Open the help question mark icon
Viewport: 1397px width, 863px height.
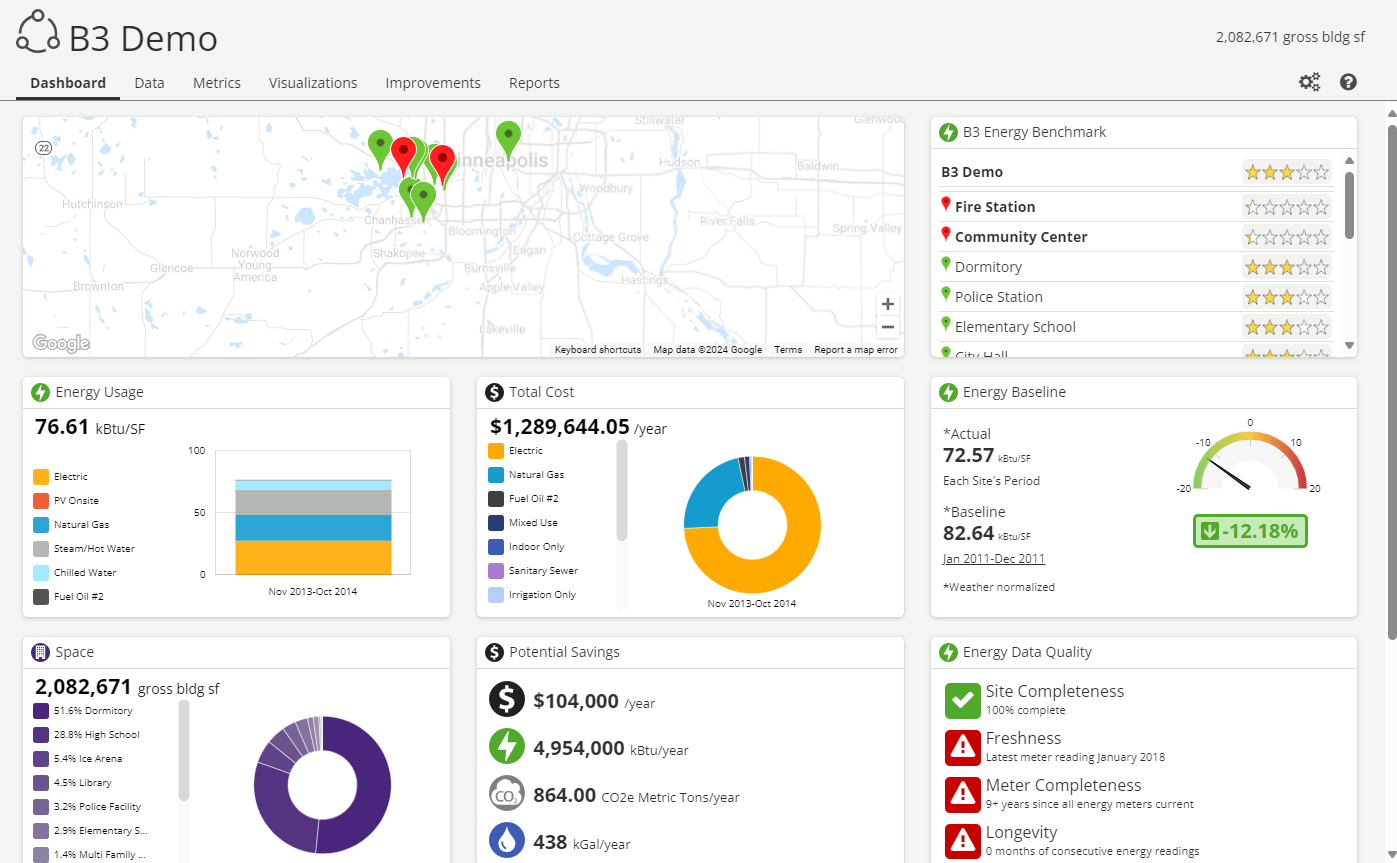1348,82
